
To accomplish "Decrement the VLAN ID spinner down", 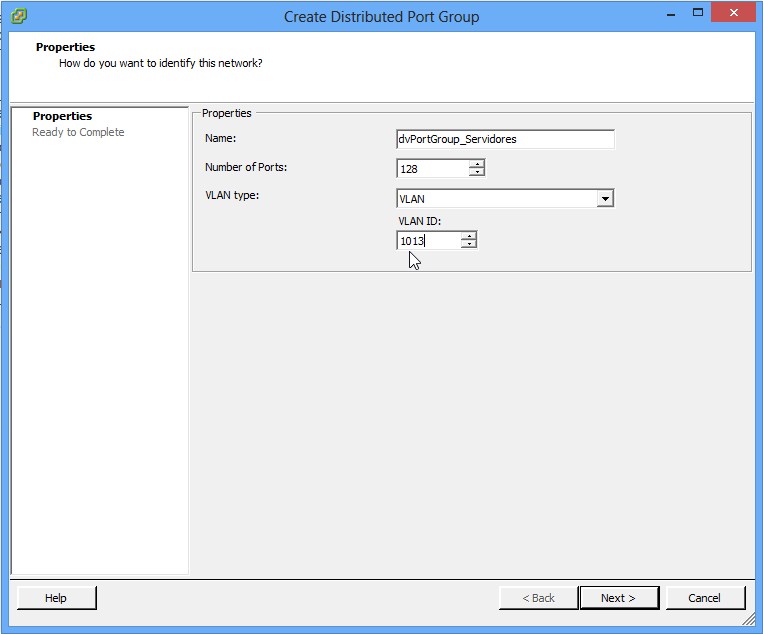I will point(468,244).
